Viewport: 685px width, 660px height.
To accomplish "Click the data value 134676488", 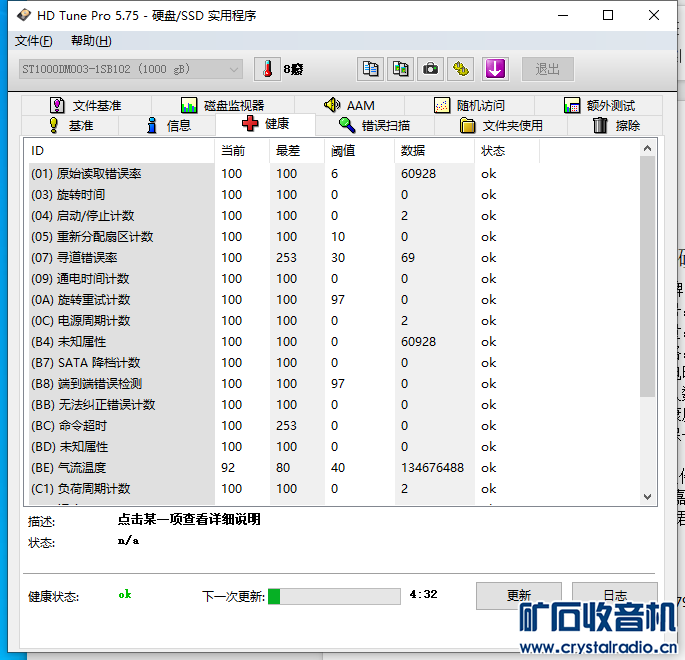I will tap(432, 468).
